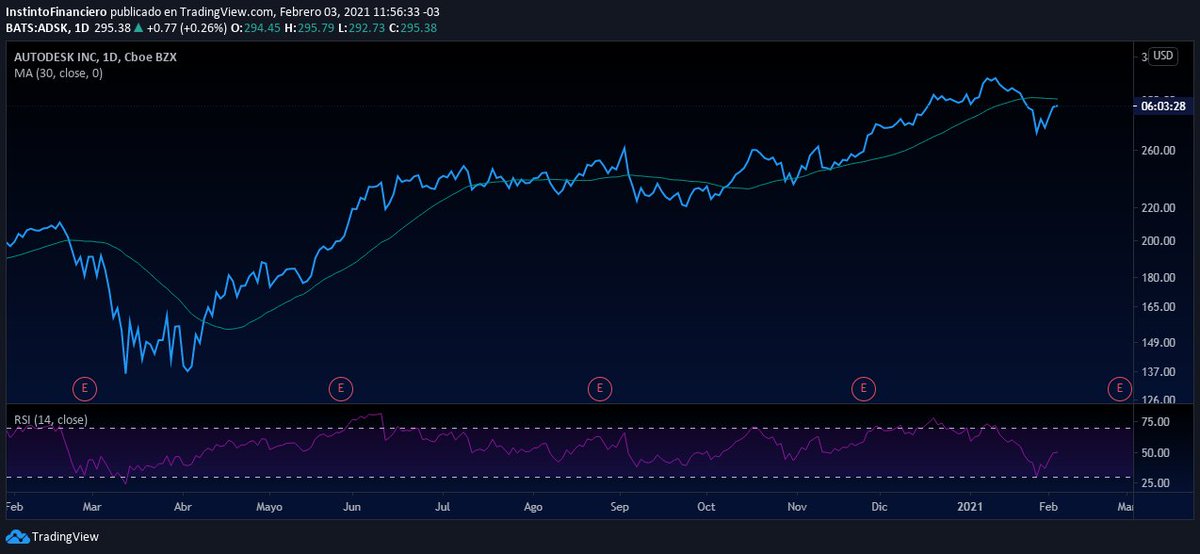Click the TradingView logo icon
Screen dimensions: 1200x554
click(x=16, y=537)
